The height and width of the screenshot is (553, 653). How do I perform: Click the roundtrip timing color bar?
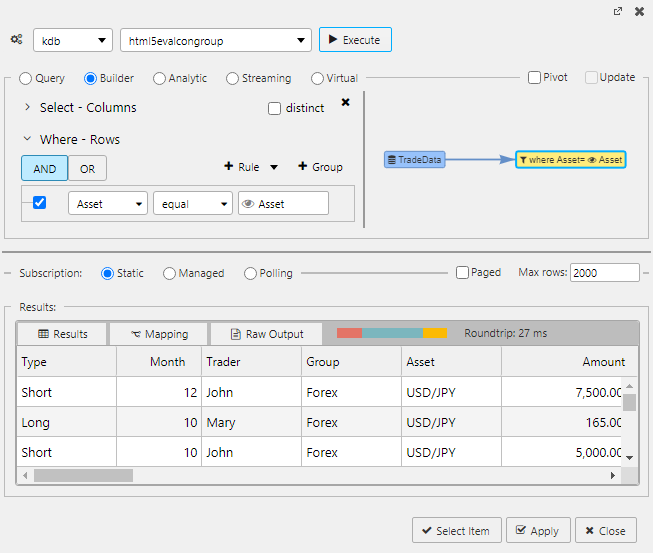coord(392,333)
